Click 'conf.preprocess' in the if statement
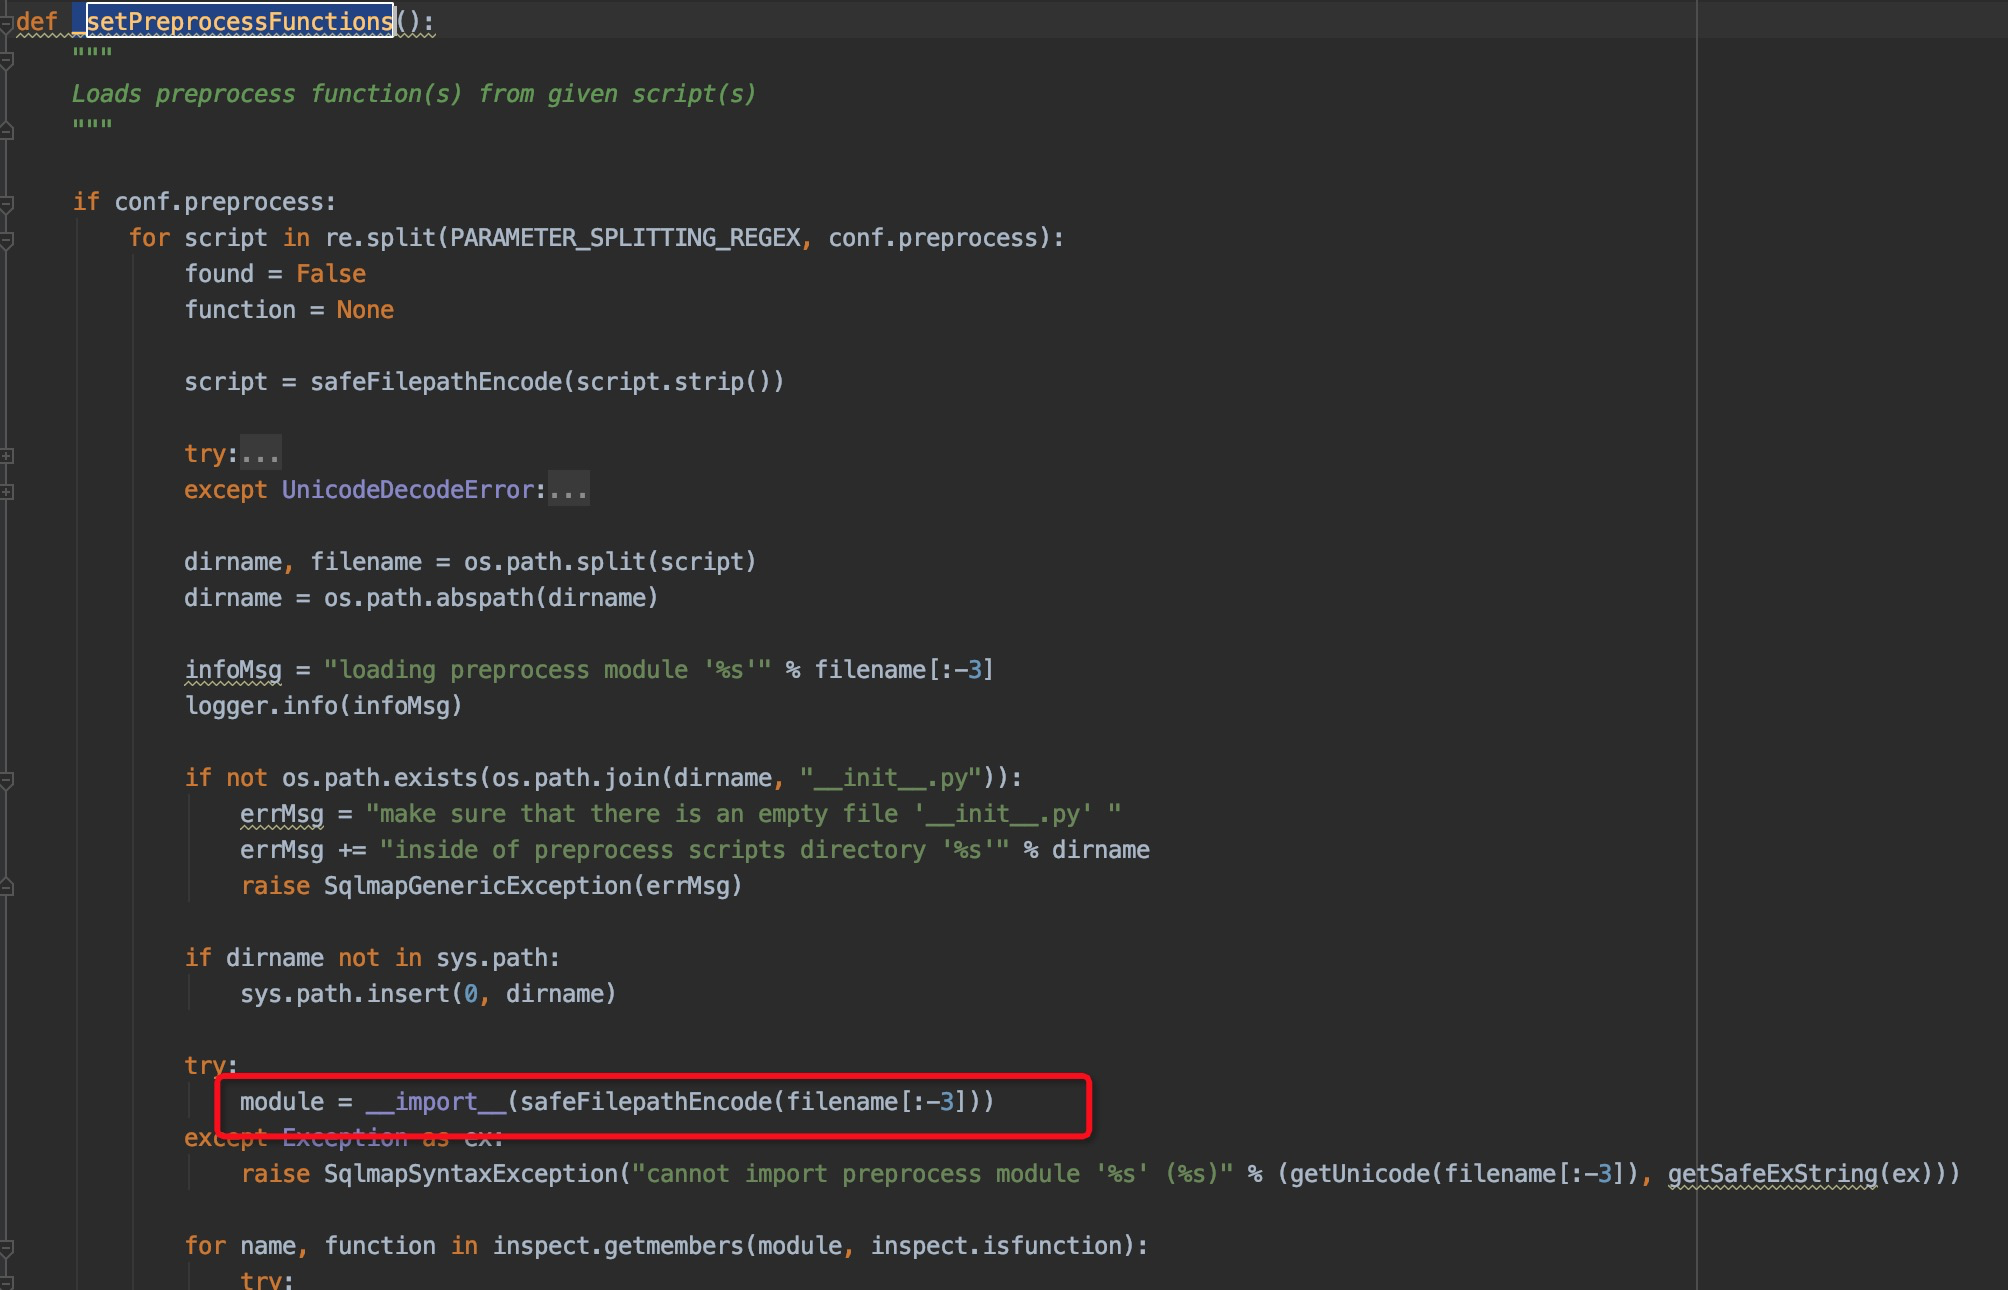2008x1290 pixels. click(219, 202)
